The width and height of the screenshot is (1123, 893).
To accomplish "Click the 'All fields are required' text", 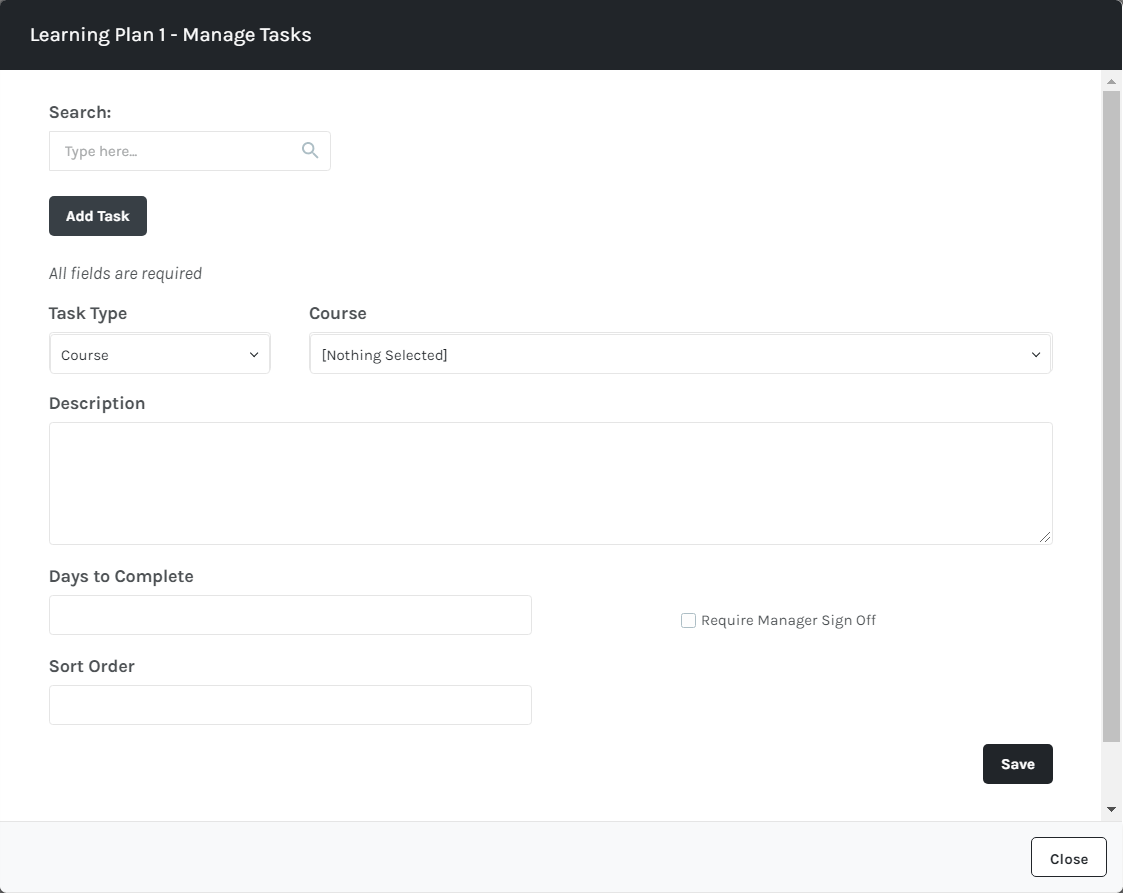I will point(125,274).
